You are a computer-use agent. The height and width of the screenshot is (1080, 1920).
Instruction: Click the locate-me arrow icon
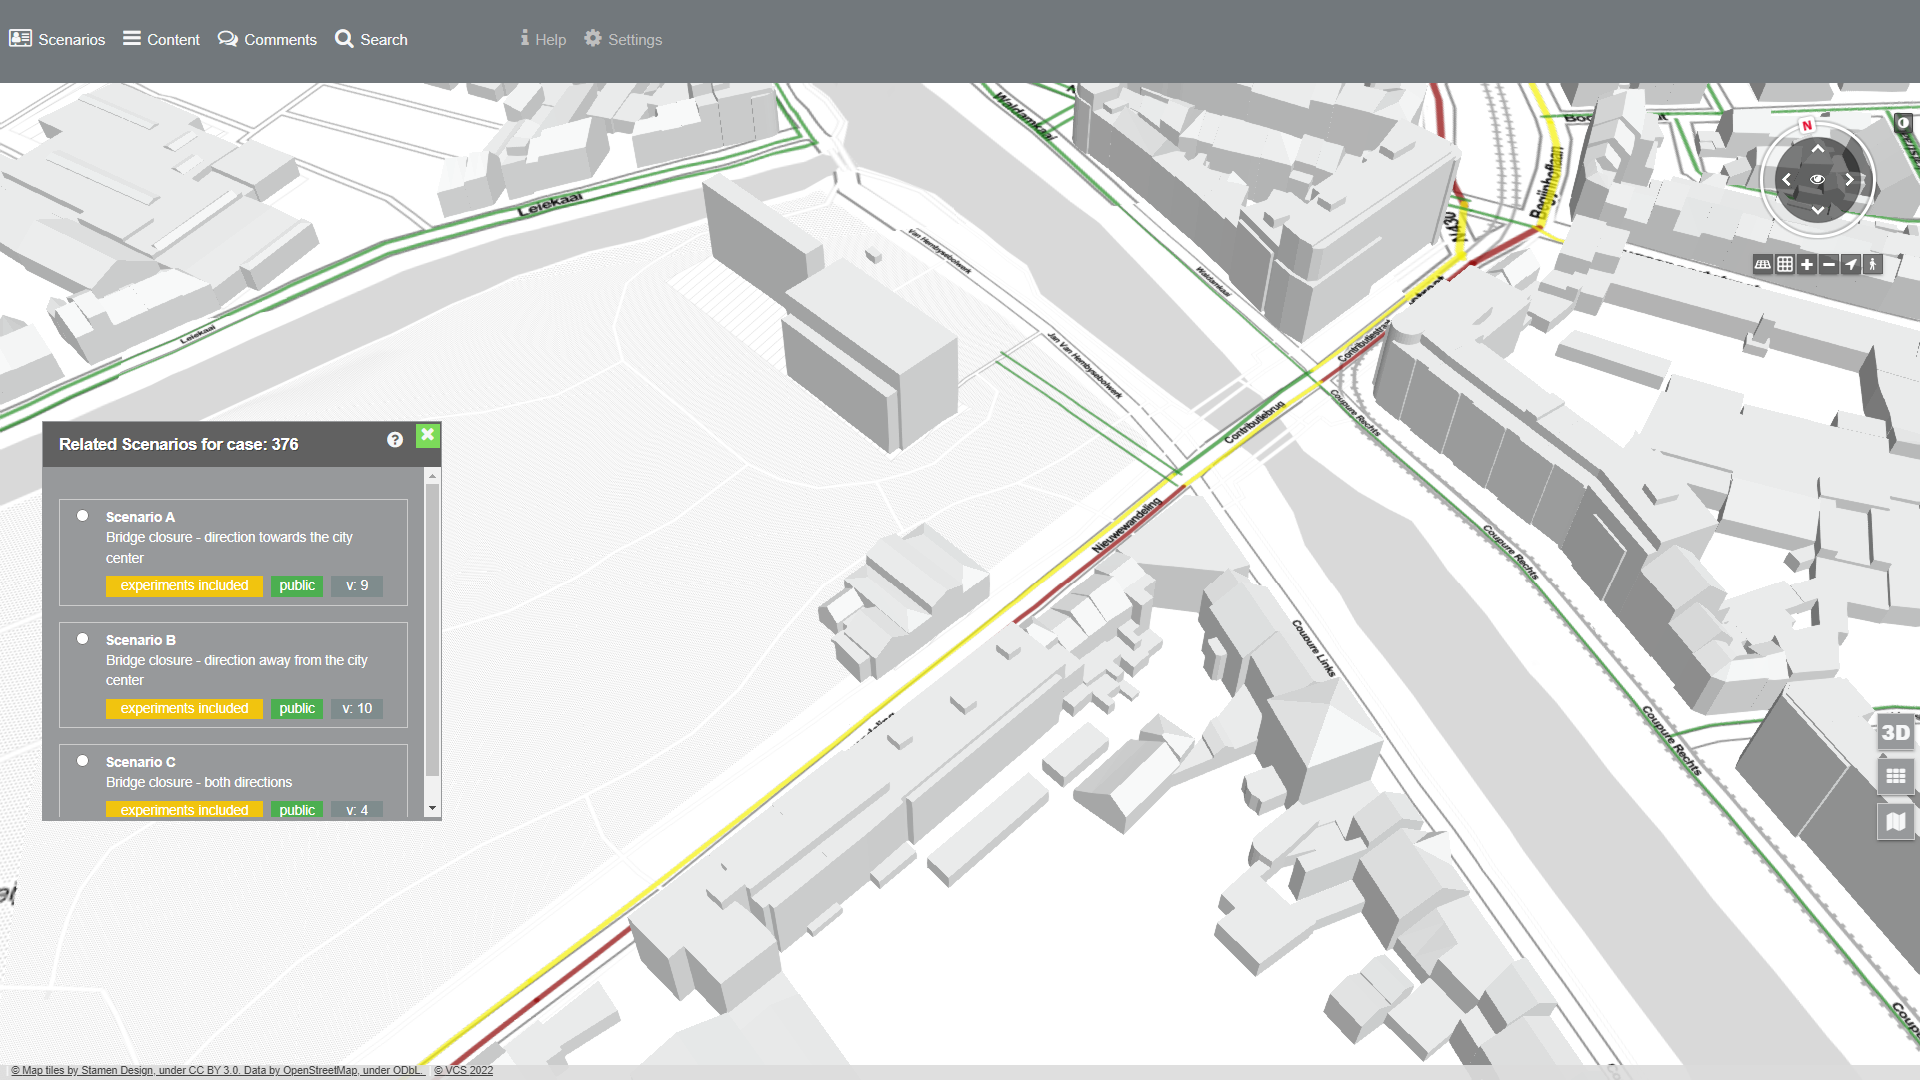(1851, 265)
